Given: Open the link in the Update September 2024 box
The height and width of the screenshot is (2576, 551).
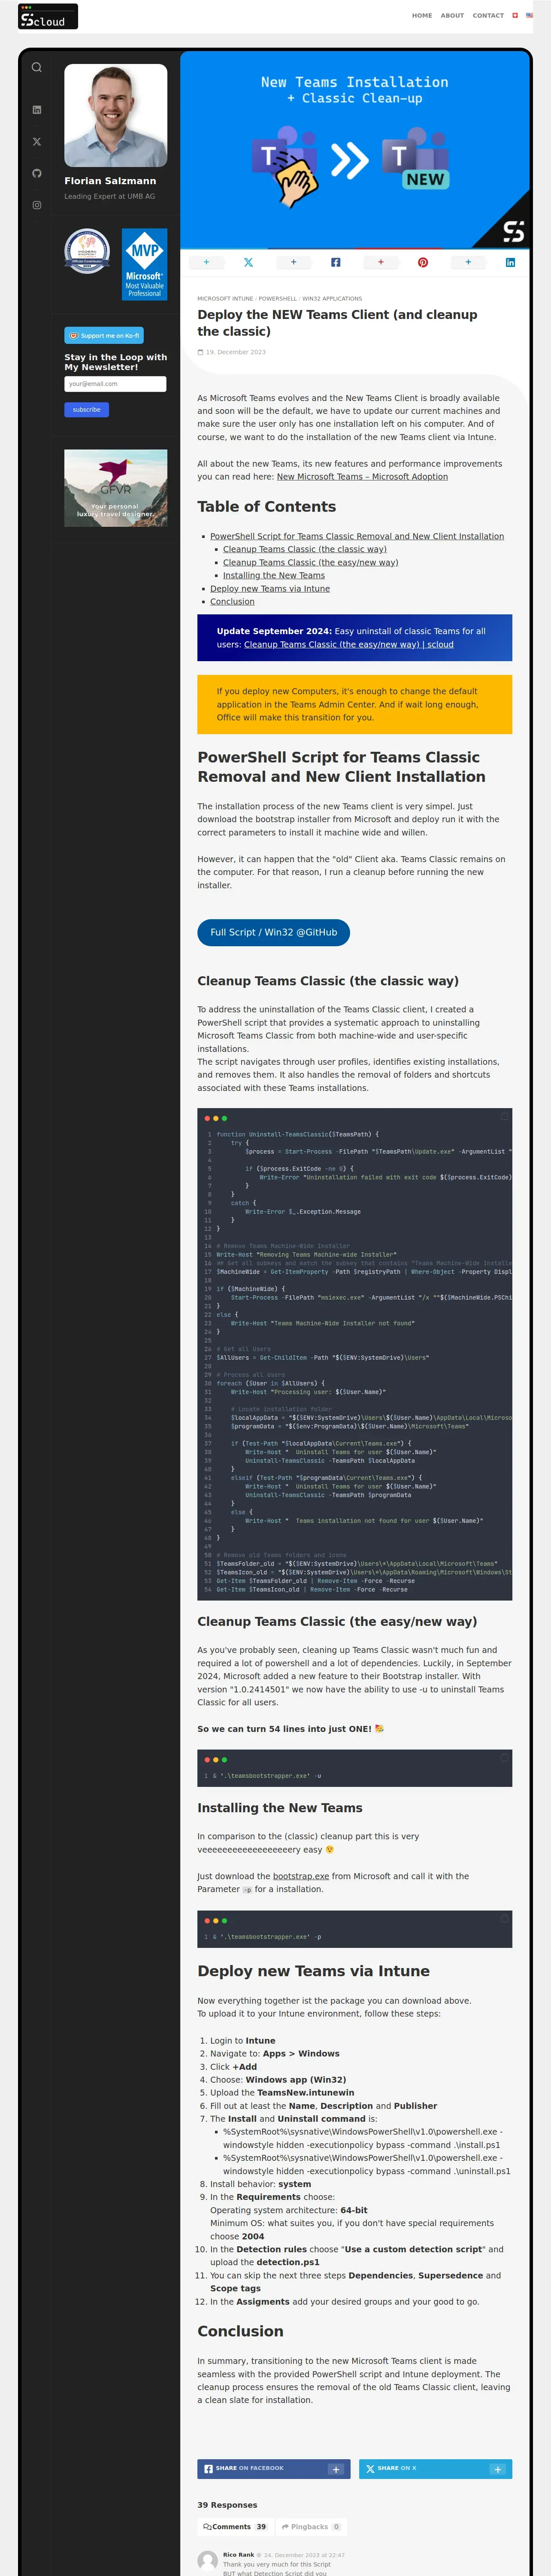Looking at the screenshot, I should coord(349,644).
